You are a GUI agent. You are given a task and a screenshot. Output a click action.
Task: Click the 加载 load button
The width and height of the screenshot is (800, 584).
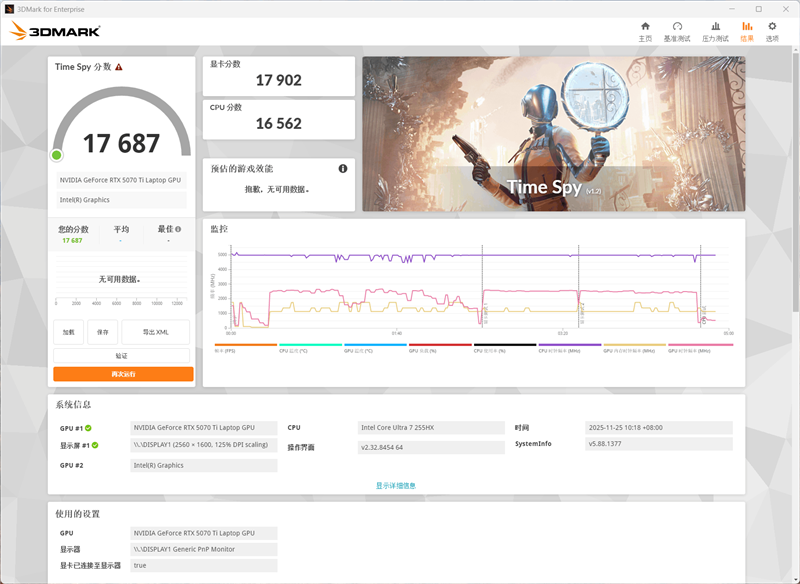pyautogui.click(x=68, y=332)
